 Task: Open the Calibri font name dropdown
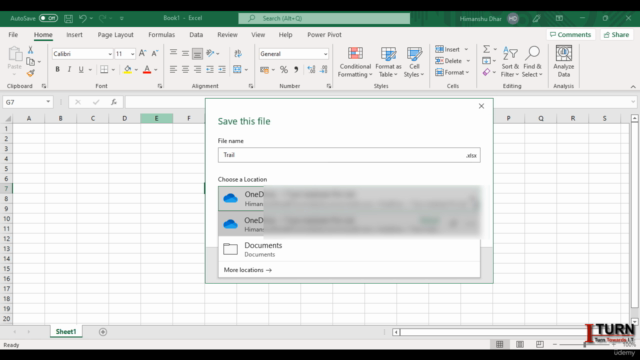click(x=110, y=54)
